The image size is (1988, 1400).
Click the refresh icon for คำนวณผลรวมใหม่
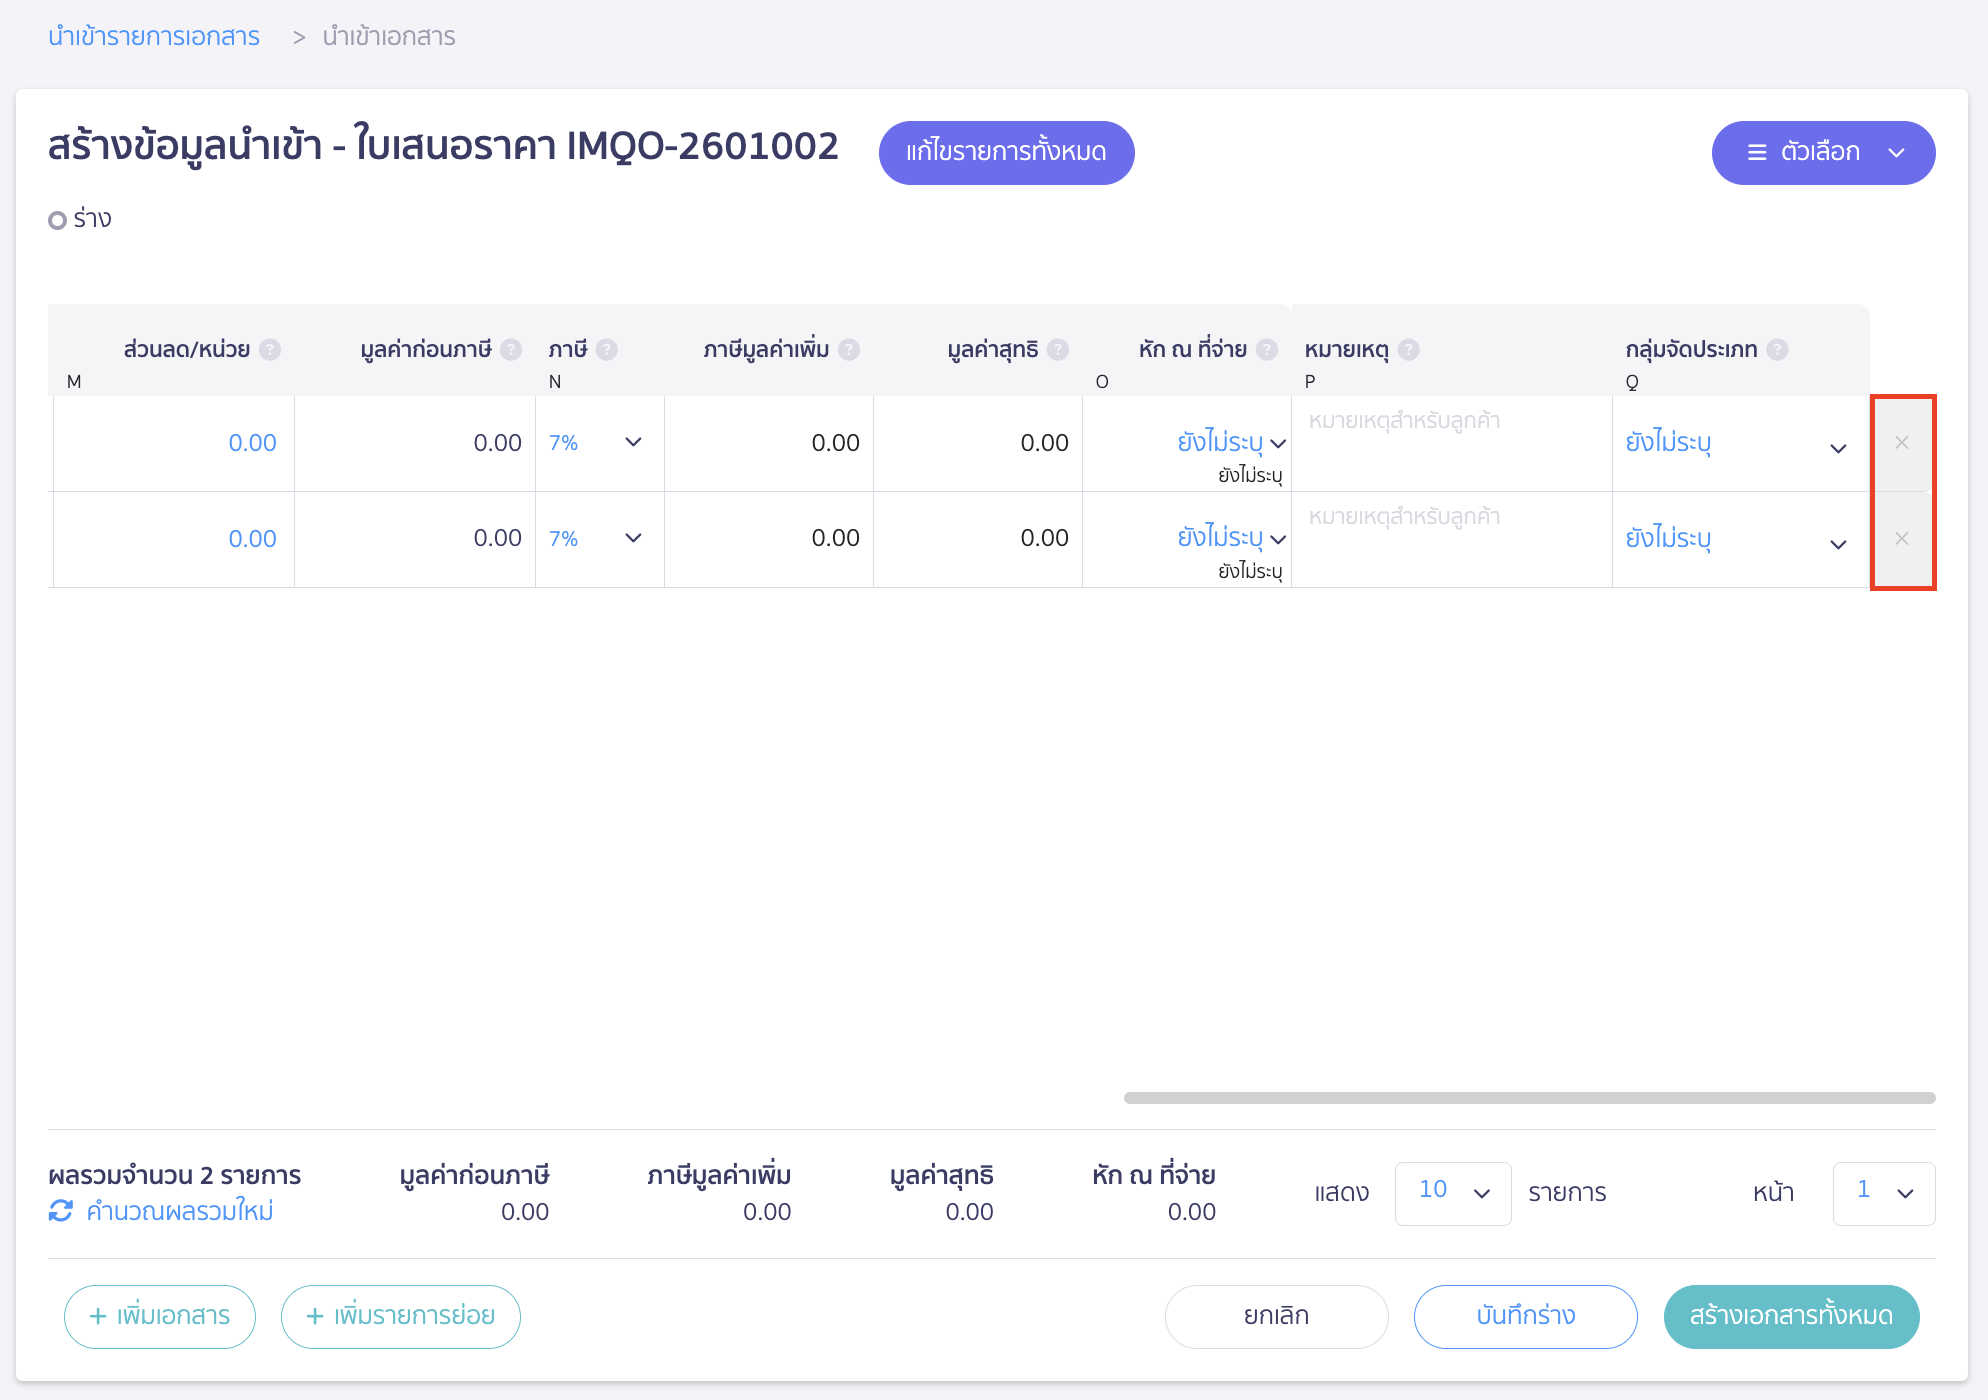pos(61,1211)
